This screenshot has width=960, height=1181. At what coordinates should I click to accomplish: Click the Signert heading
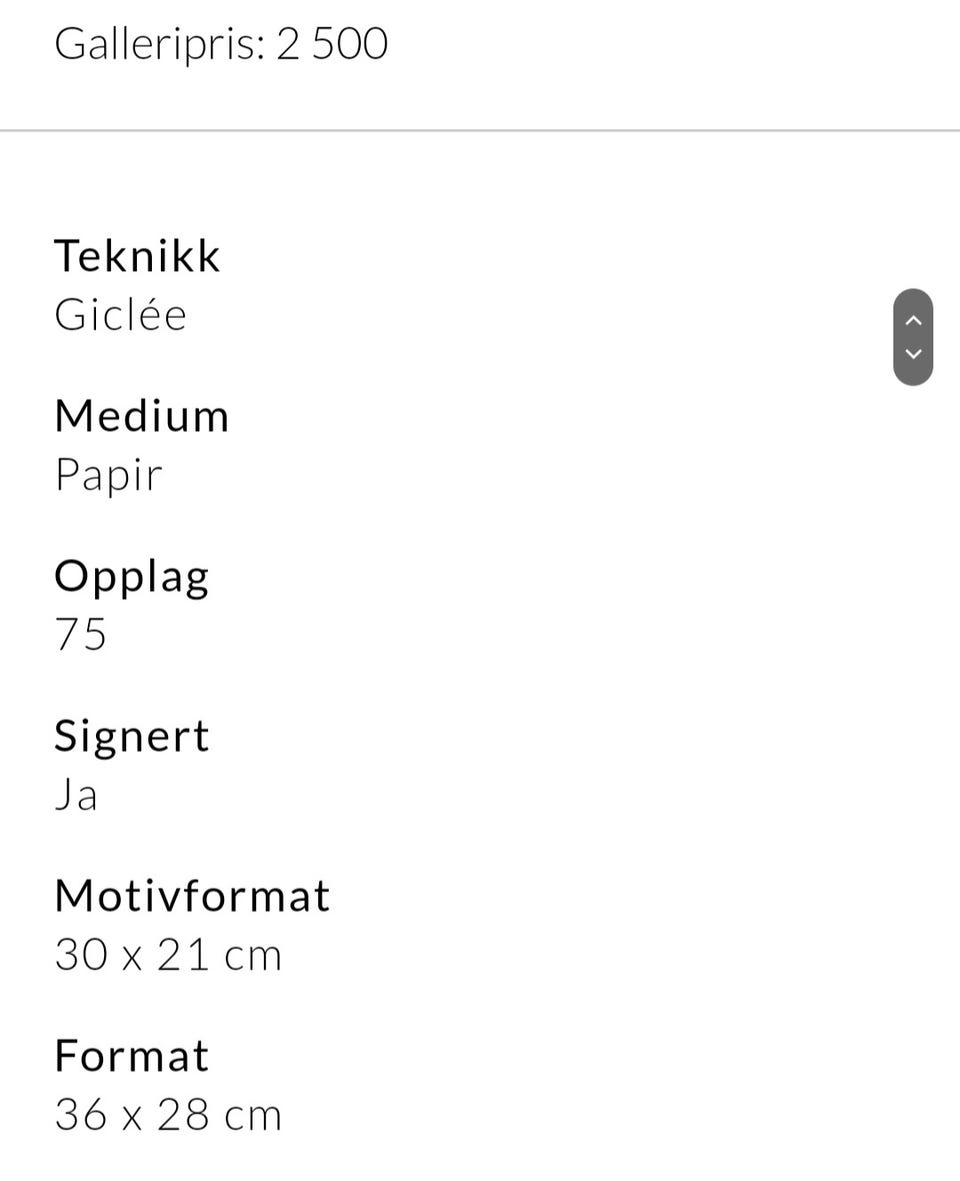131,737
